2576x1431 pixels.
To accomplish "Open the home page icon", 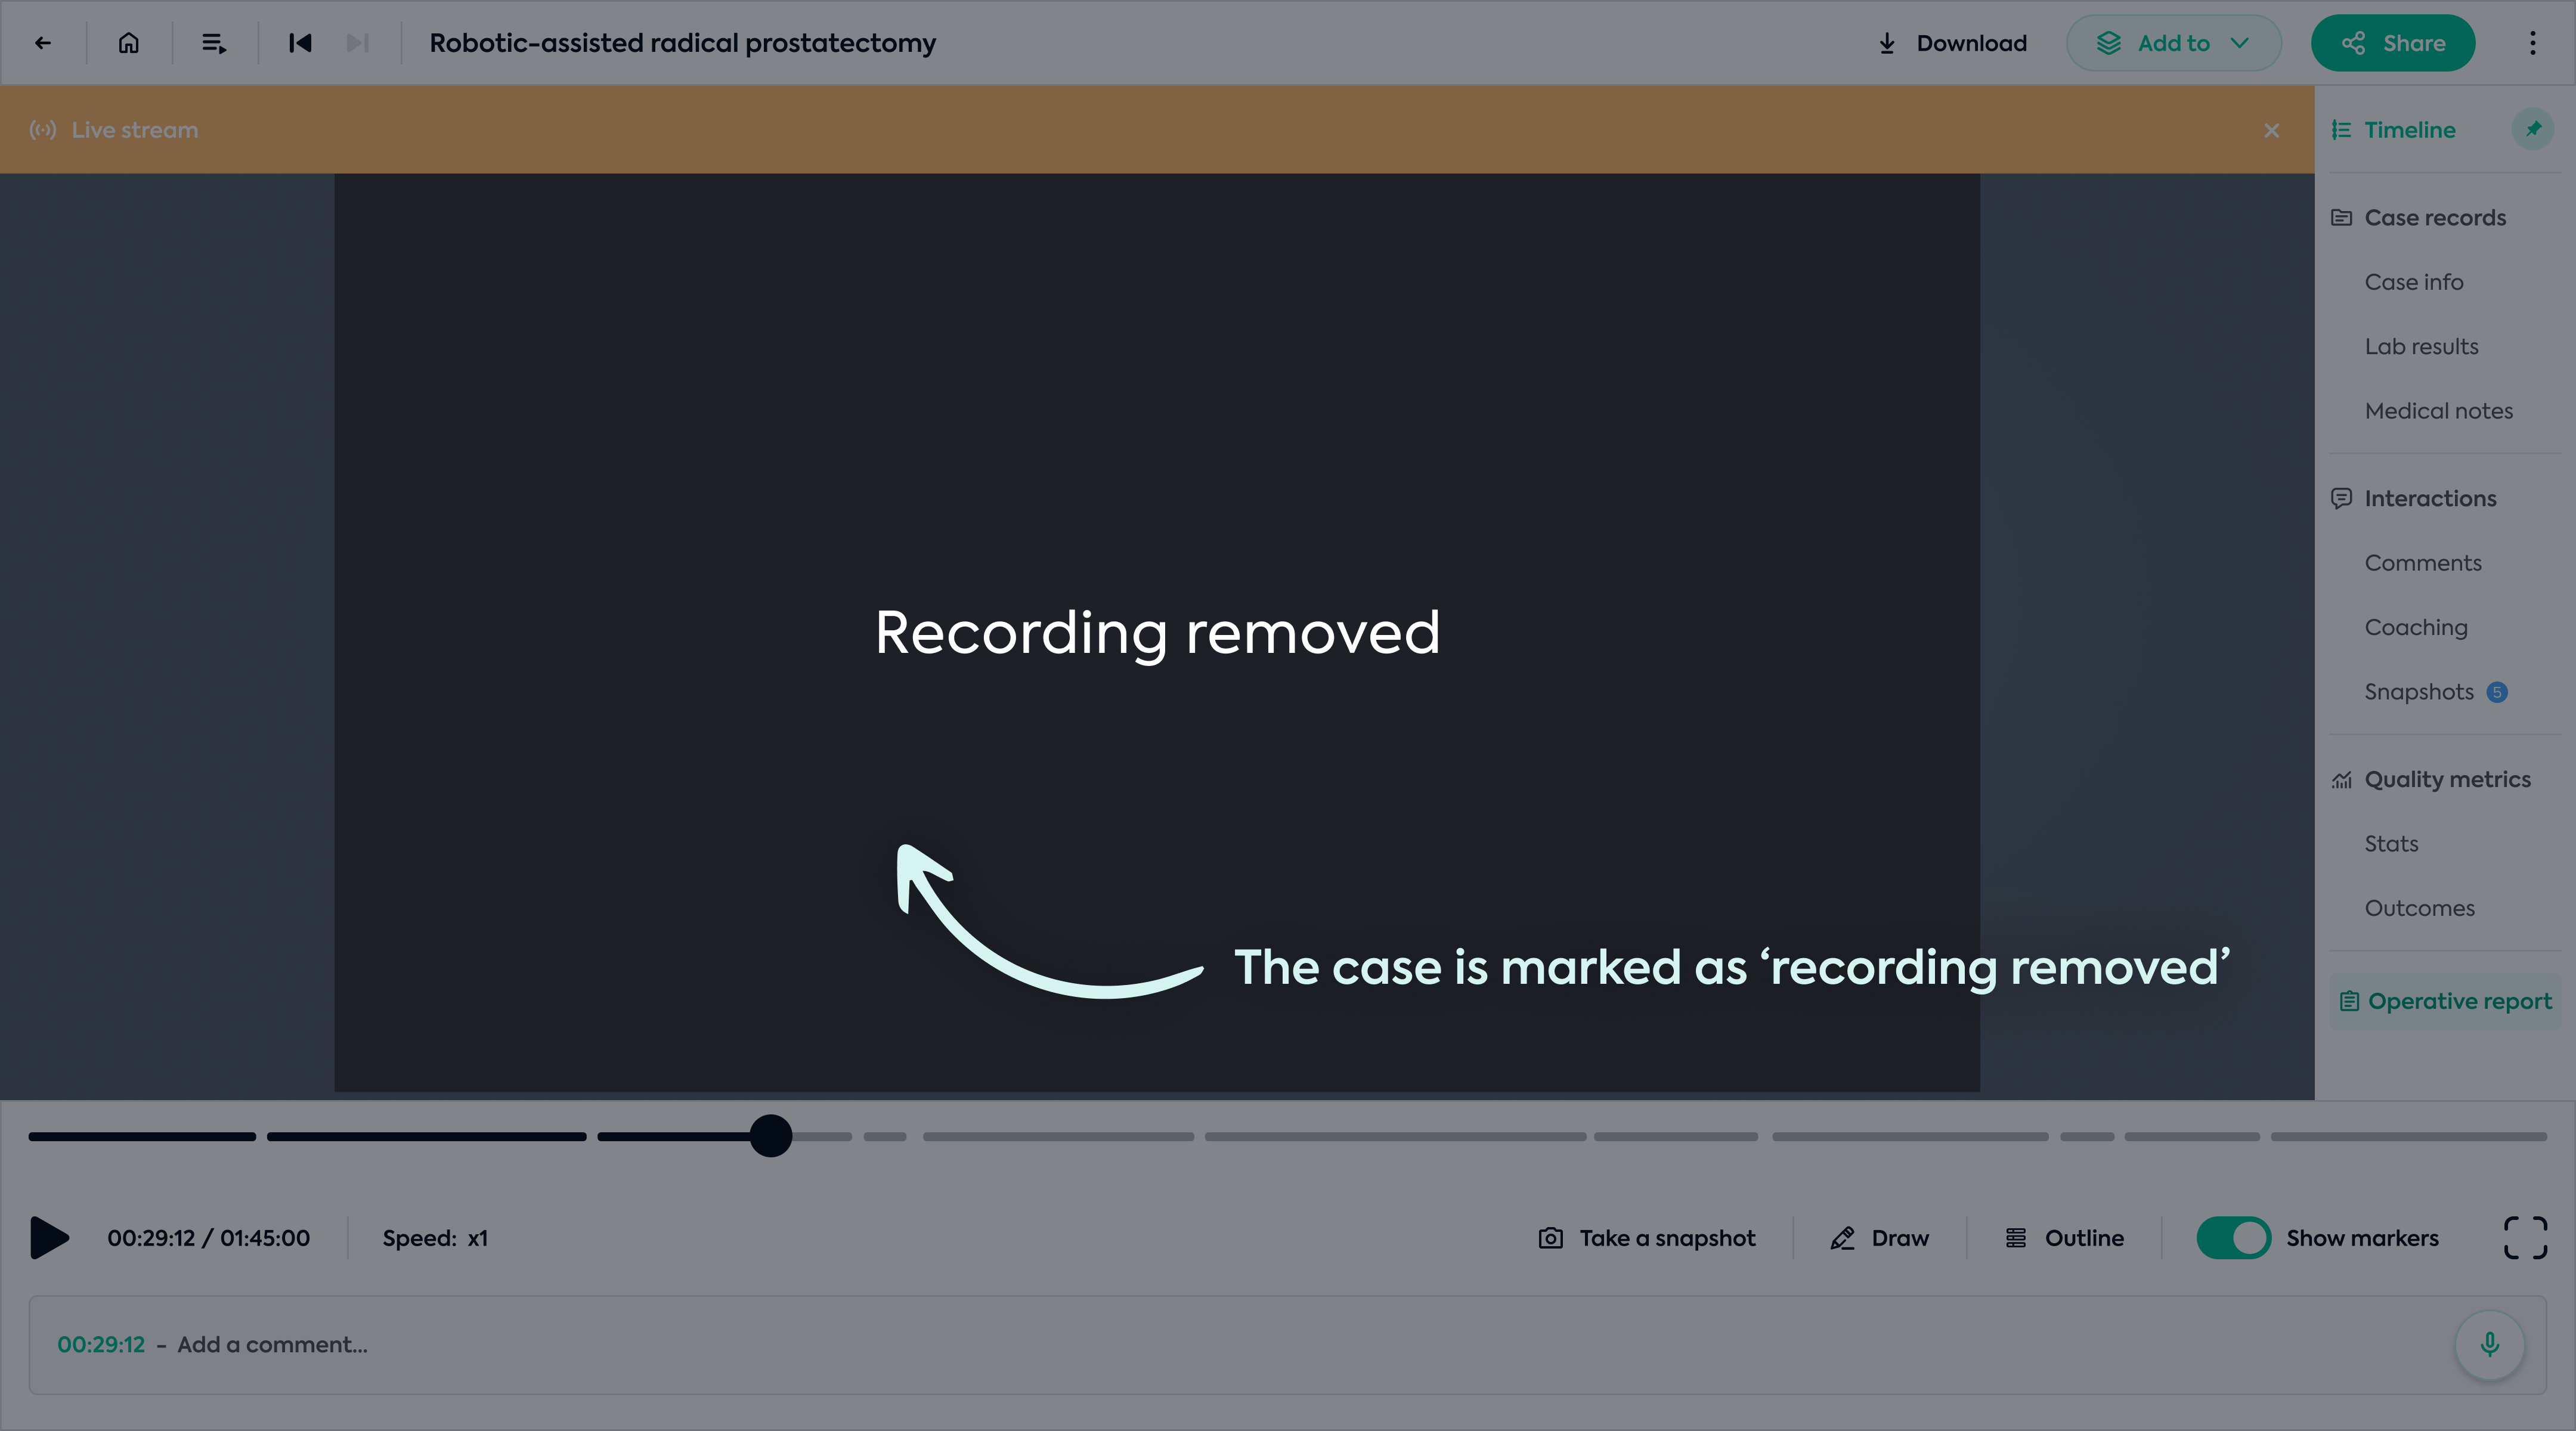I will (129, 43).
